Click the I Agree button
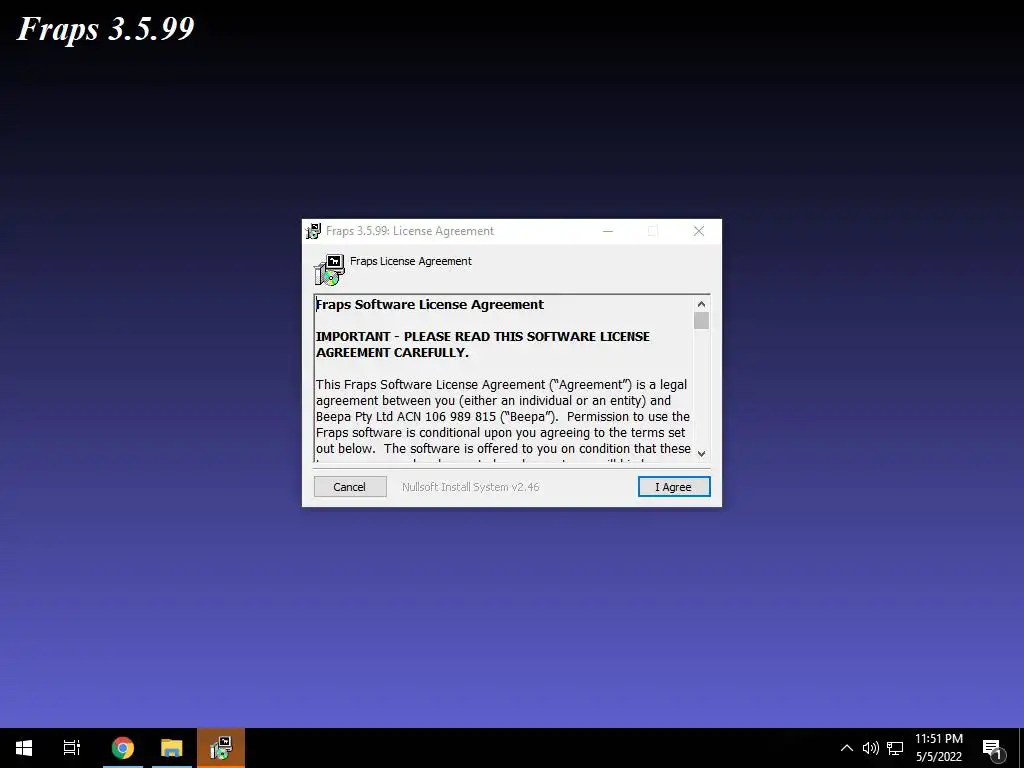 [674, 487]
